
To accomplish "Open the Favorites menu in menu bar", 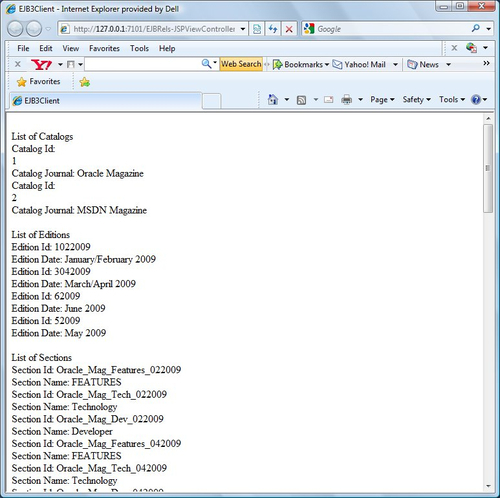I will (x=104, y=48).
